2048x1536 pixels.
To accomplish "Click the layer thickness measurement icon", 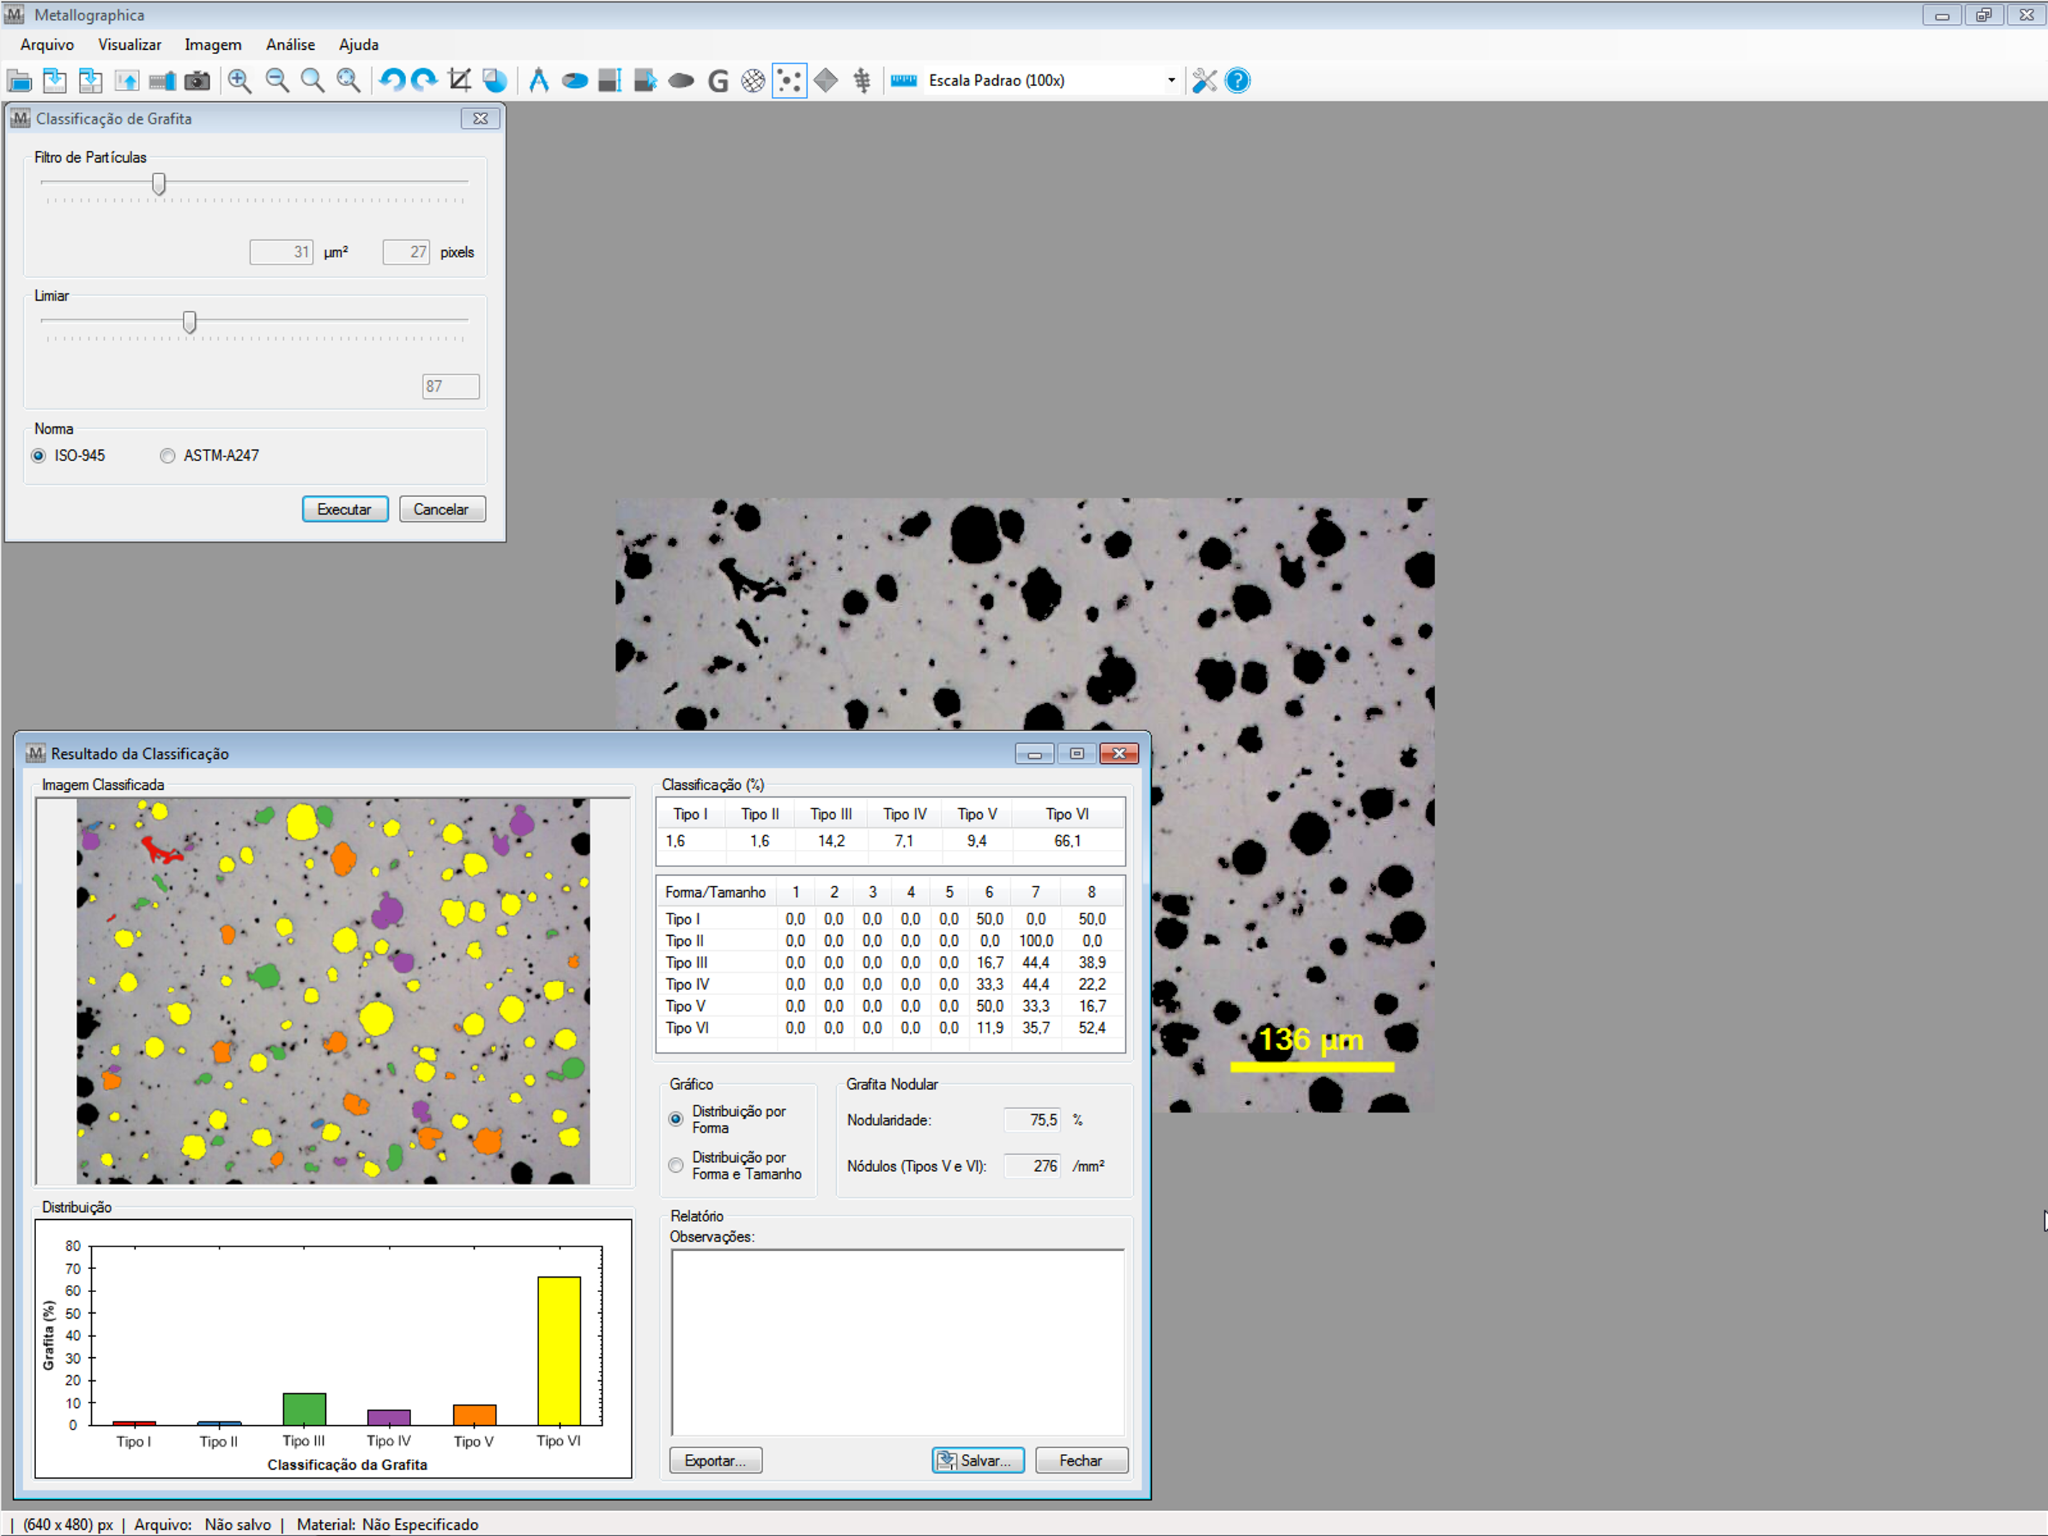I will click(x=610, y=81).
